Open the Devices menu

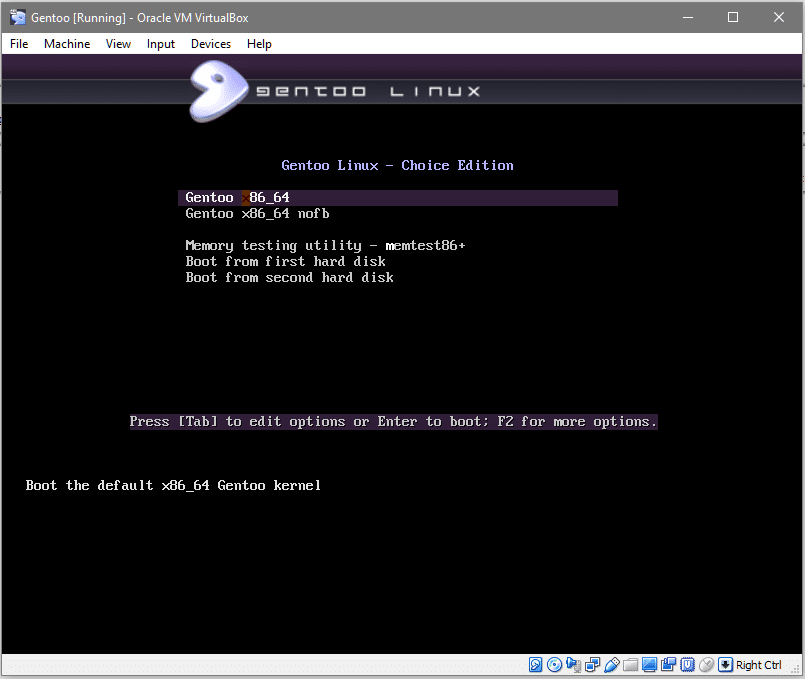[x=210, y=44]
